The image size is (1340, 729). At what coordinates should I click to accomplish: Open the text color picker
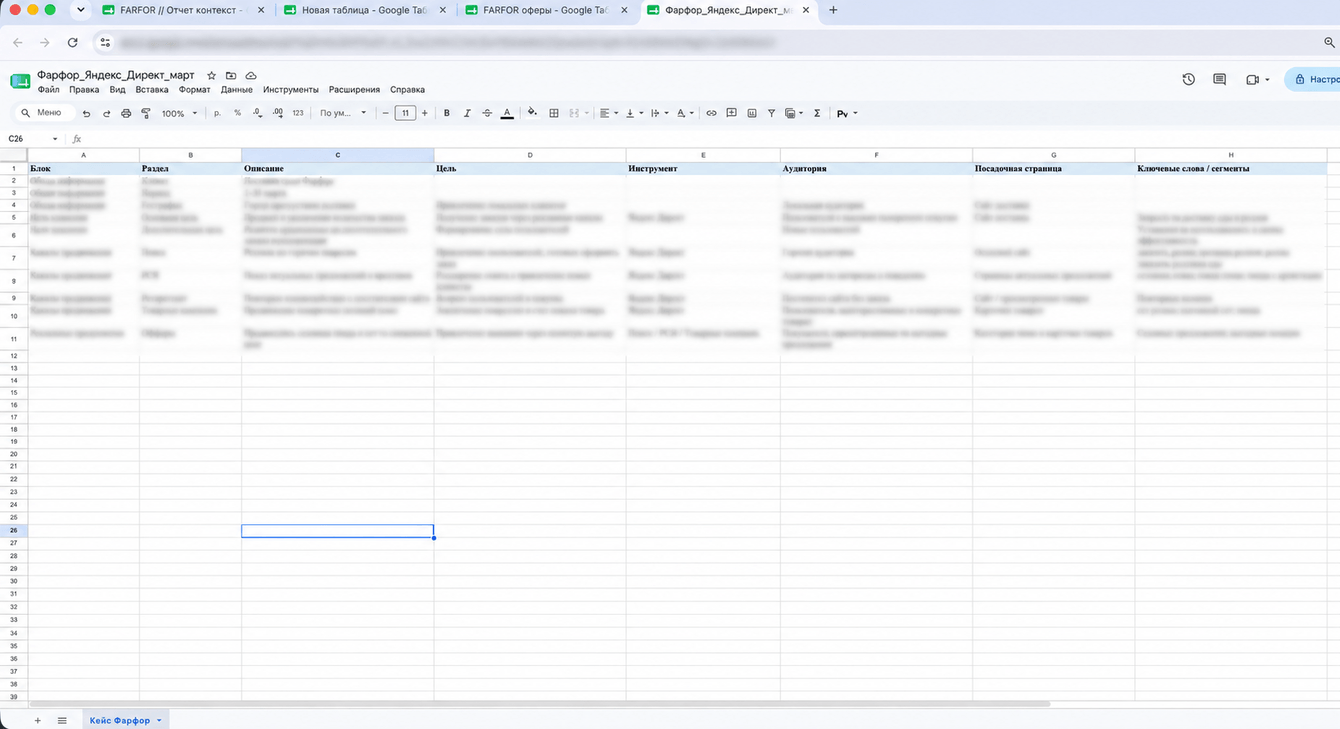(507, 113)
